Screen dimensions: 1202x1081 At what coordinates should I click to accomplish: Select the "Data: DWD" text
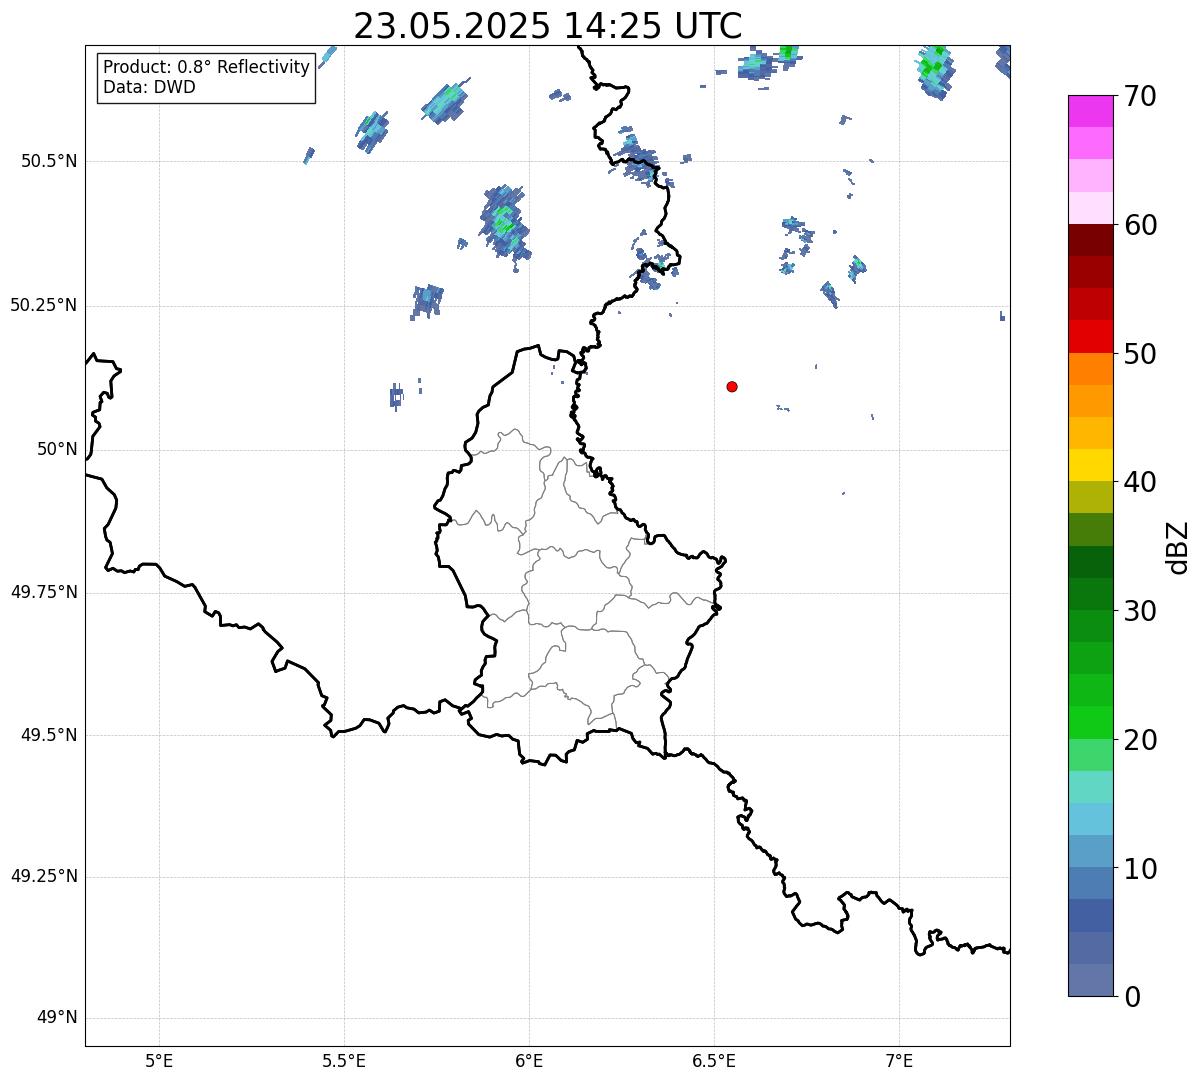coord(149,87)
